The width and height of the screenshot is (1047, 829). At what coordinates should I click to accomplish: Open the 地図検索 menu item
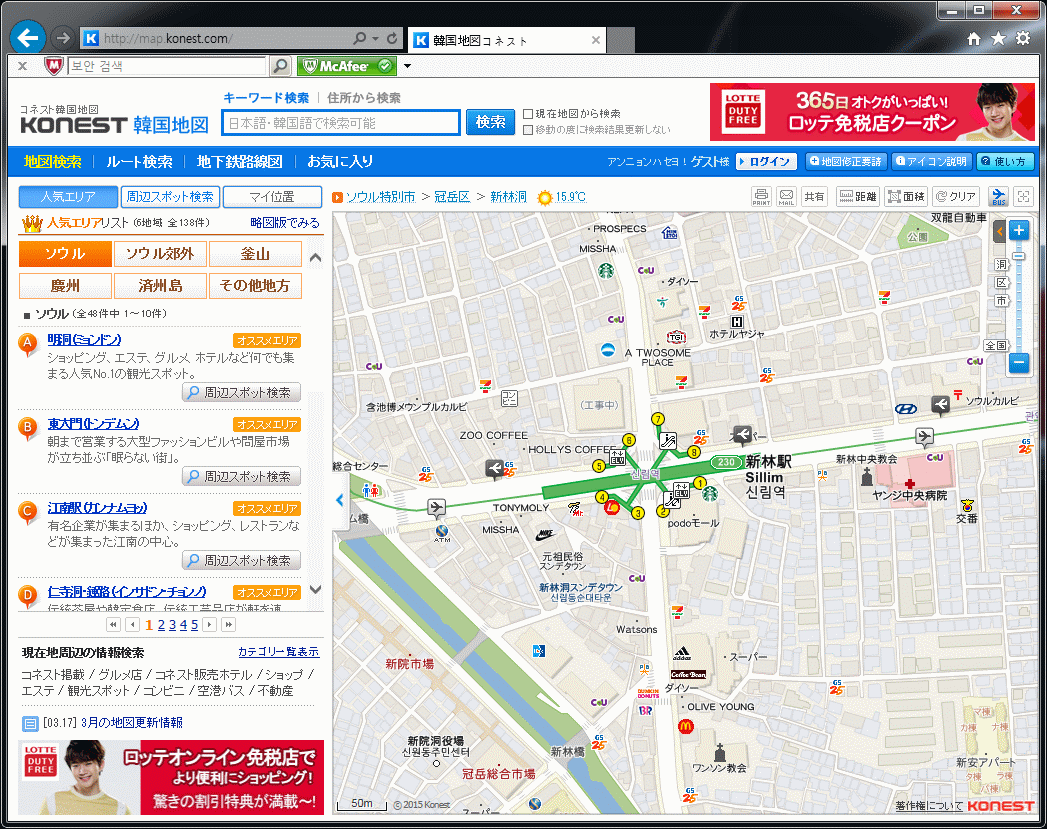coord(52,162)
